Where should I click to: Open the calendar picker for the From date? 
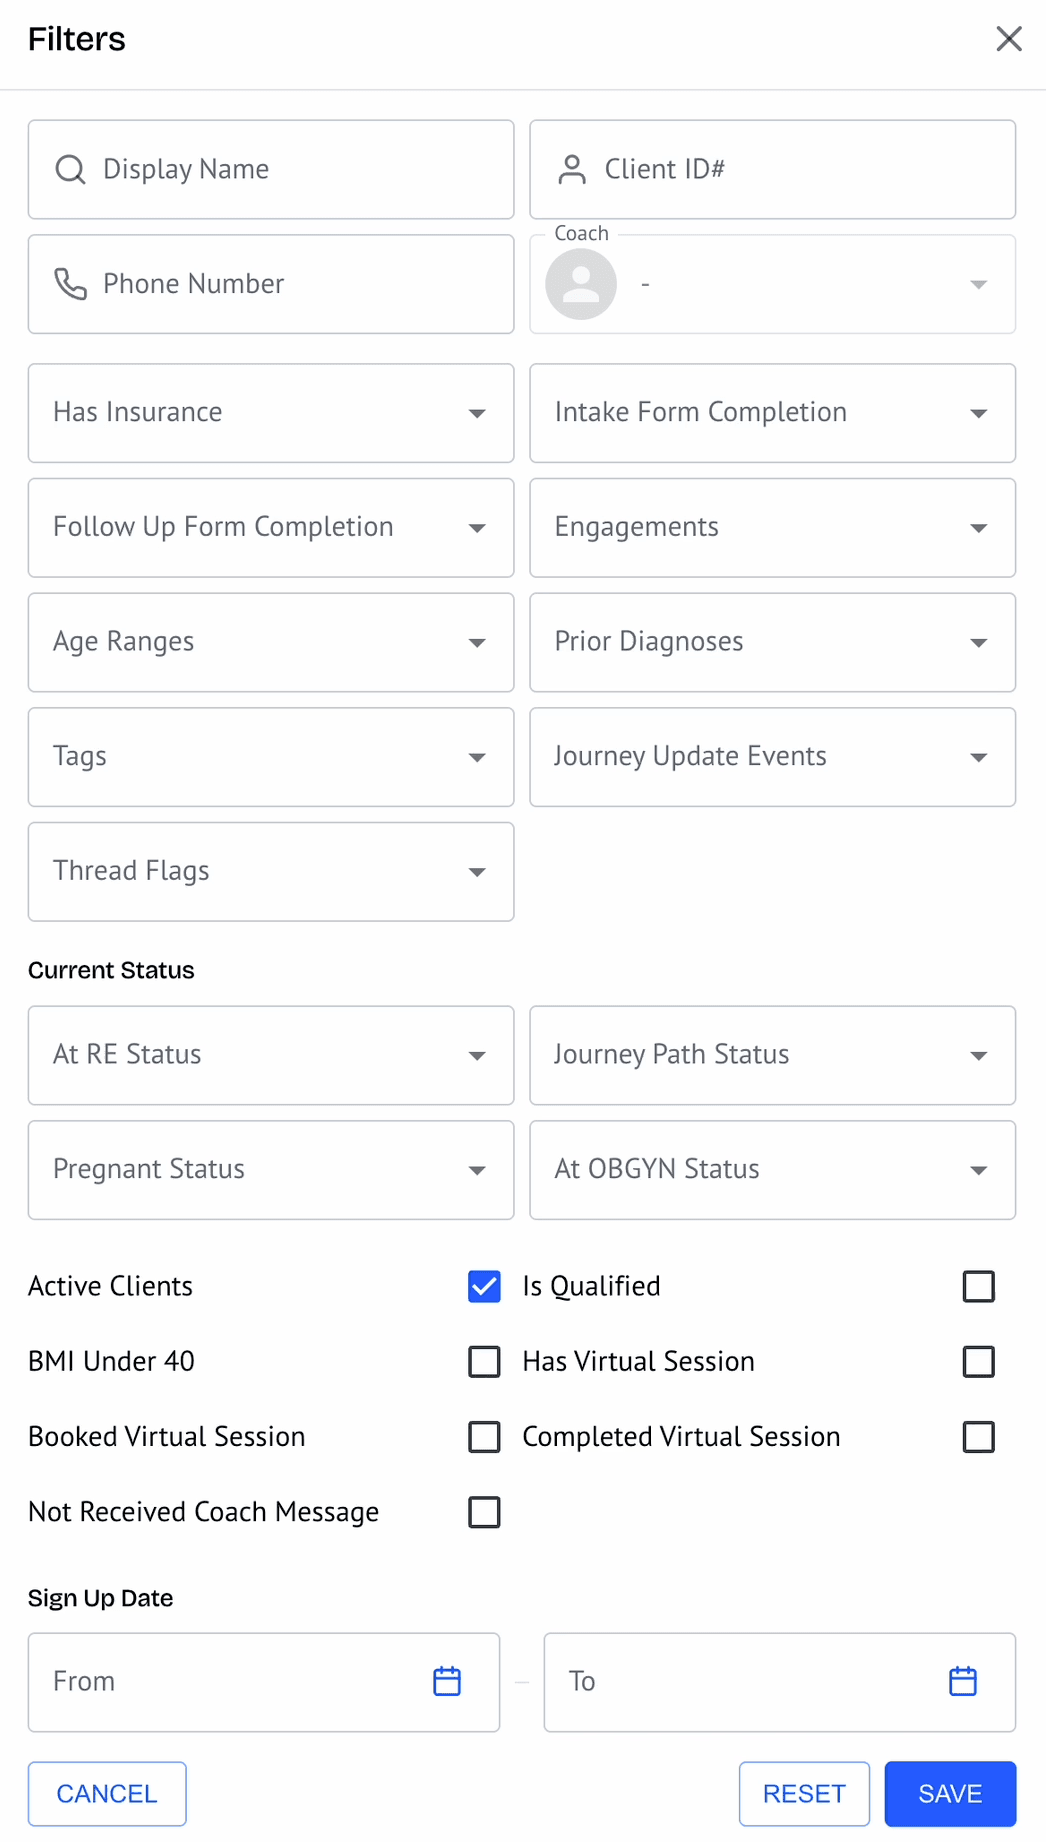coord(447,1681)
